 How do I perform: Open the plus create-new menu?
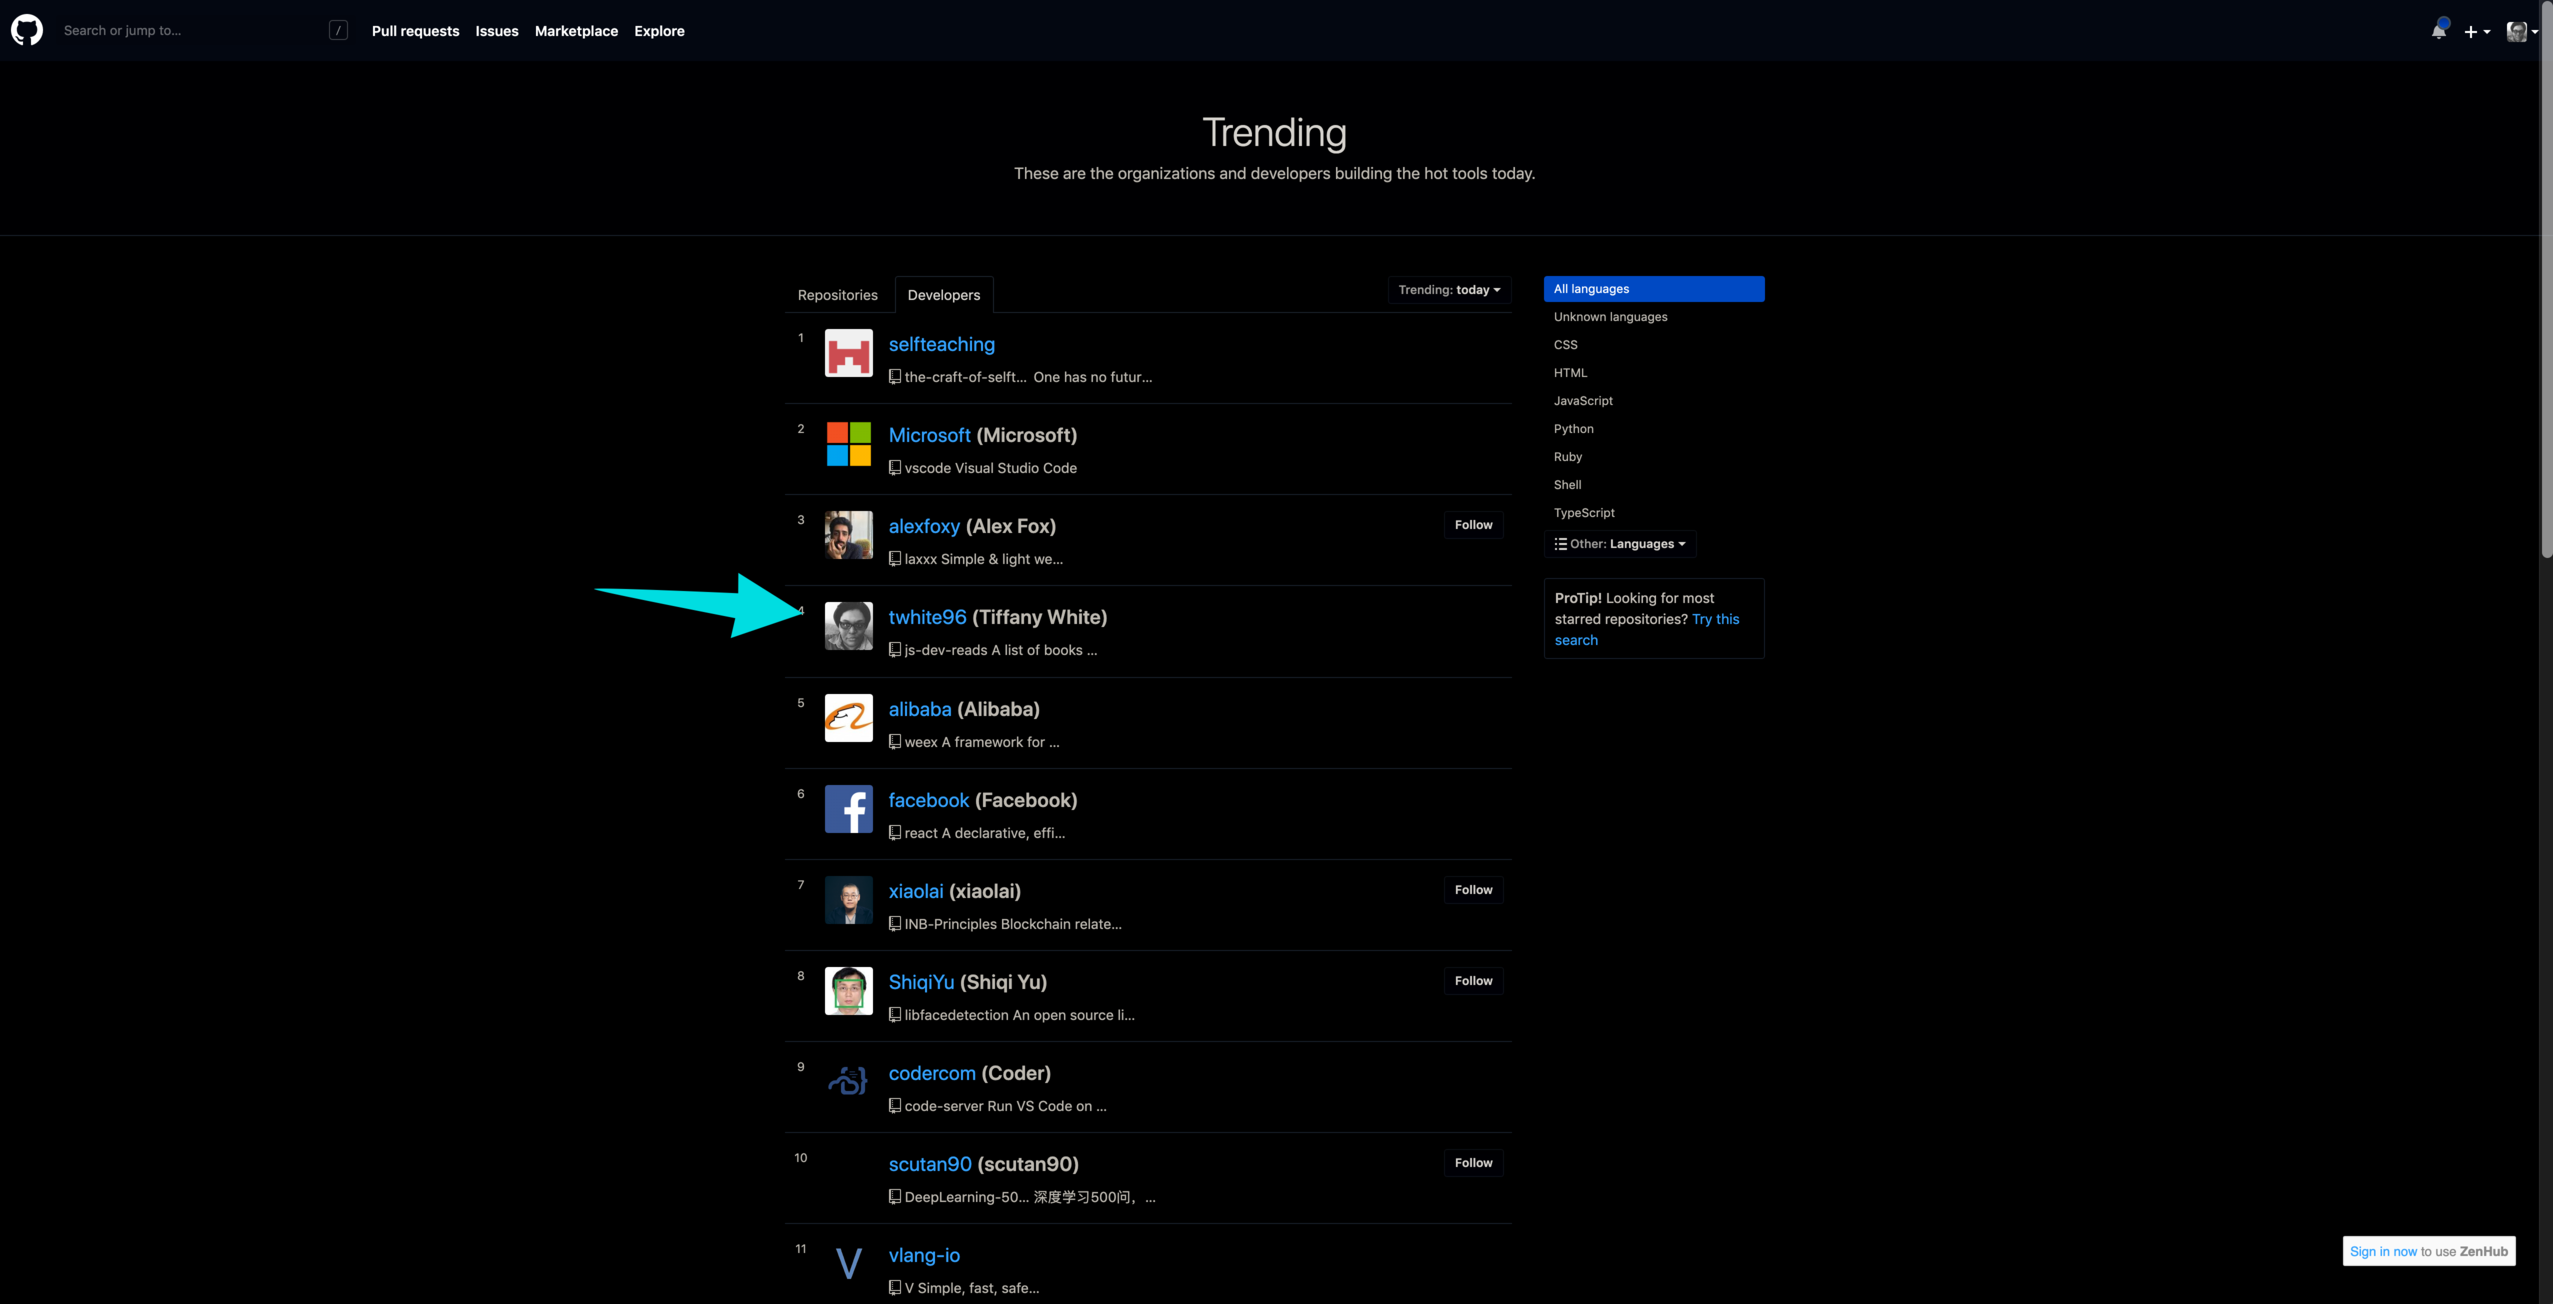(x=2476, y=32)
